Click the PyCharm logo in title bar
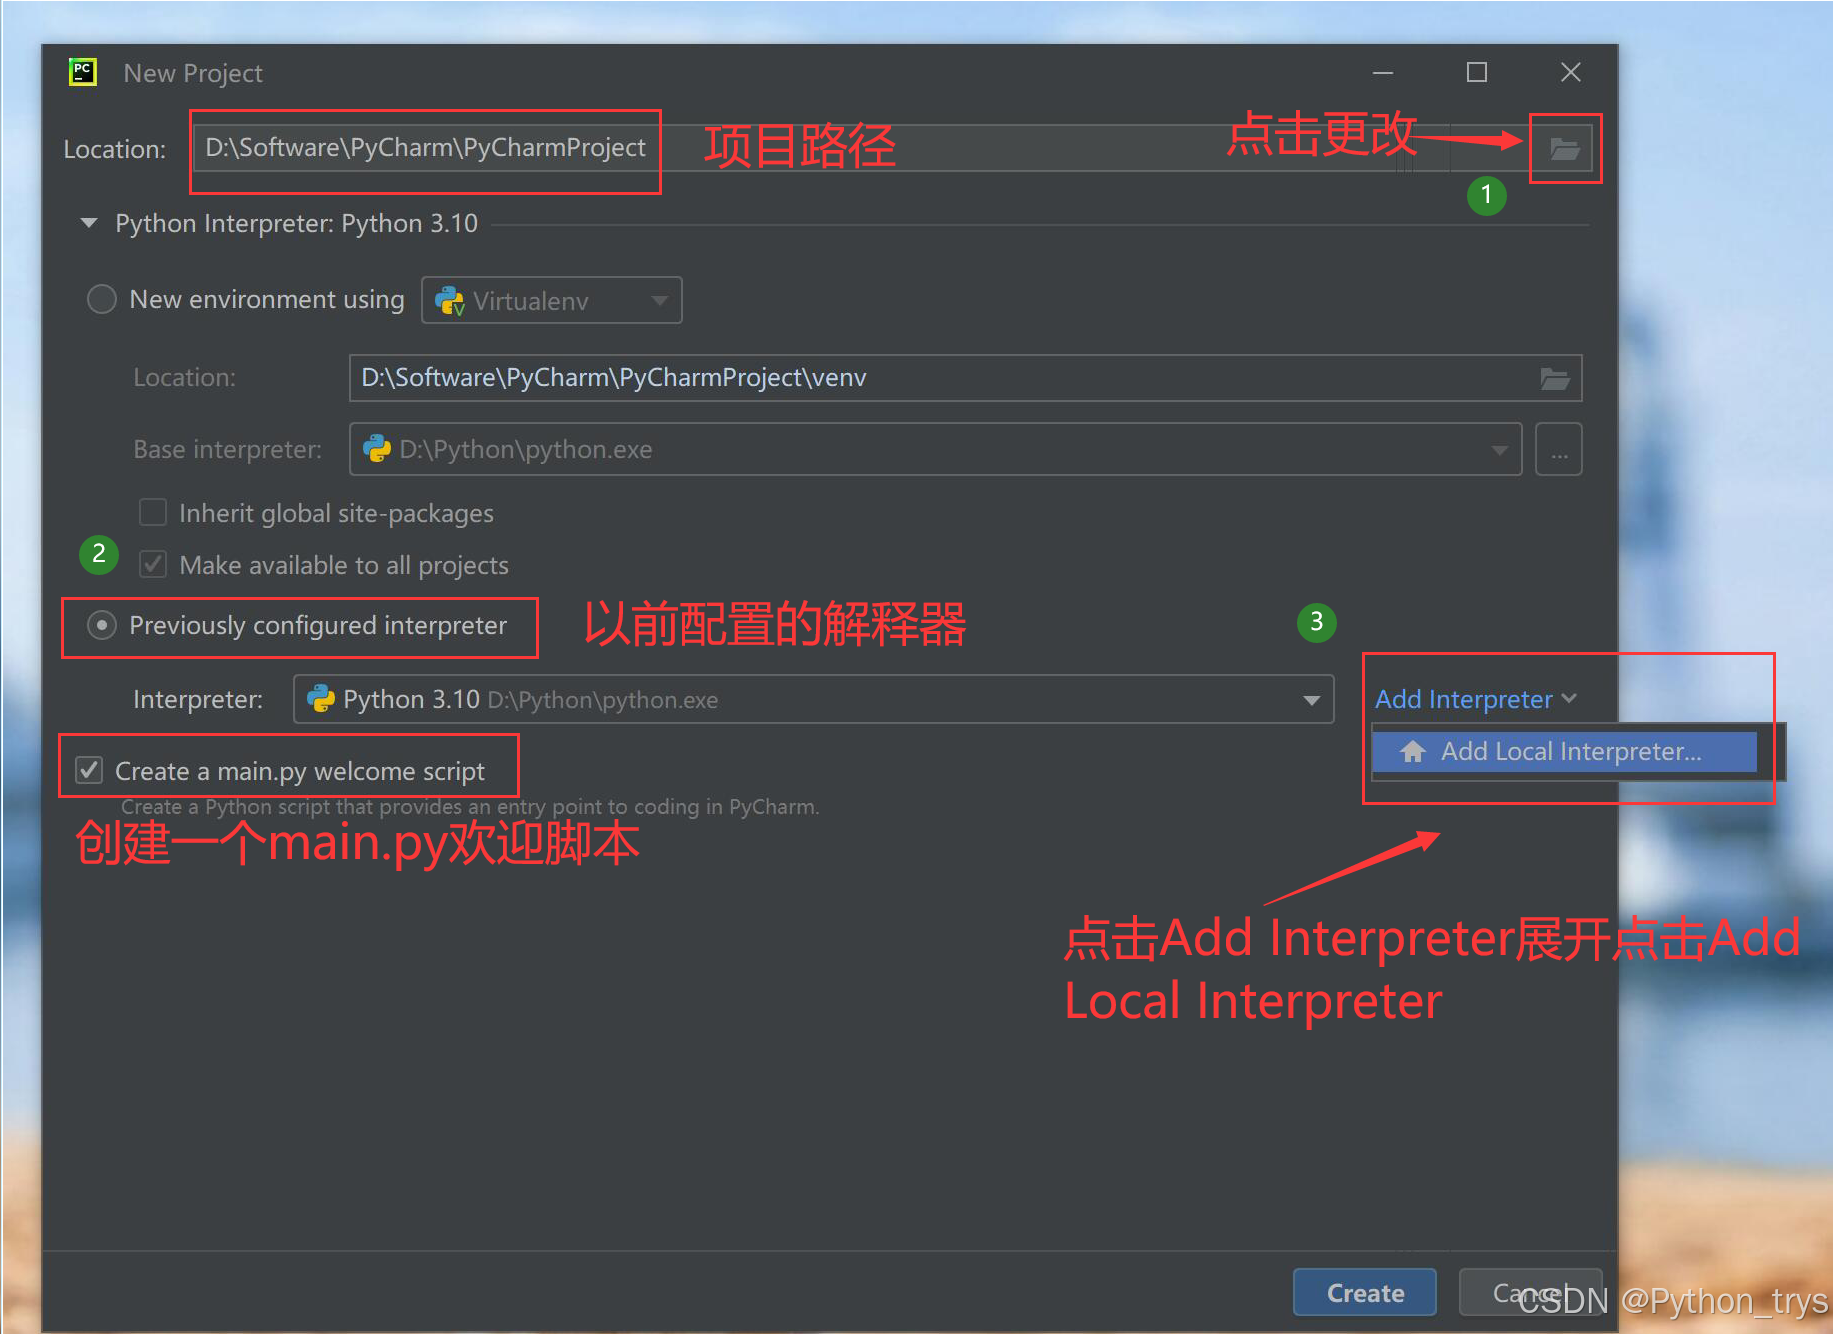Screen dimensions: 1834x1334 (82, 72)
